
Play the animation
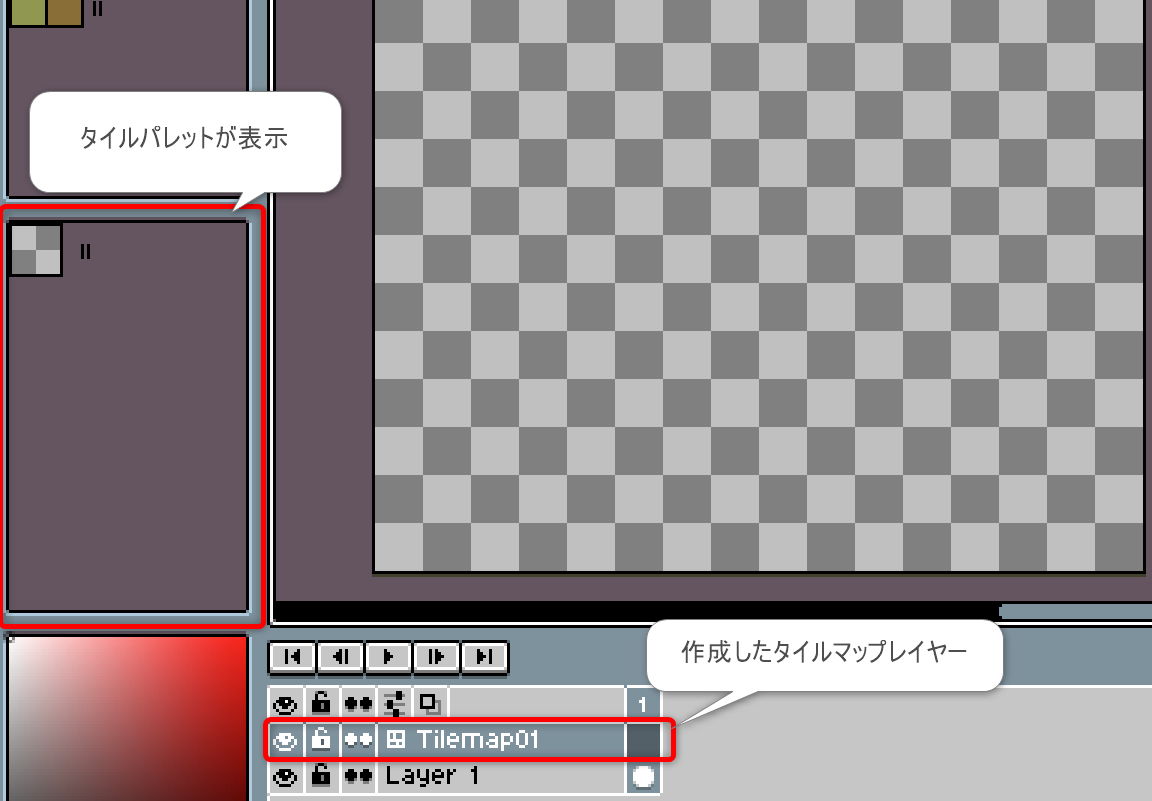coord(389,657)
